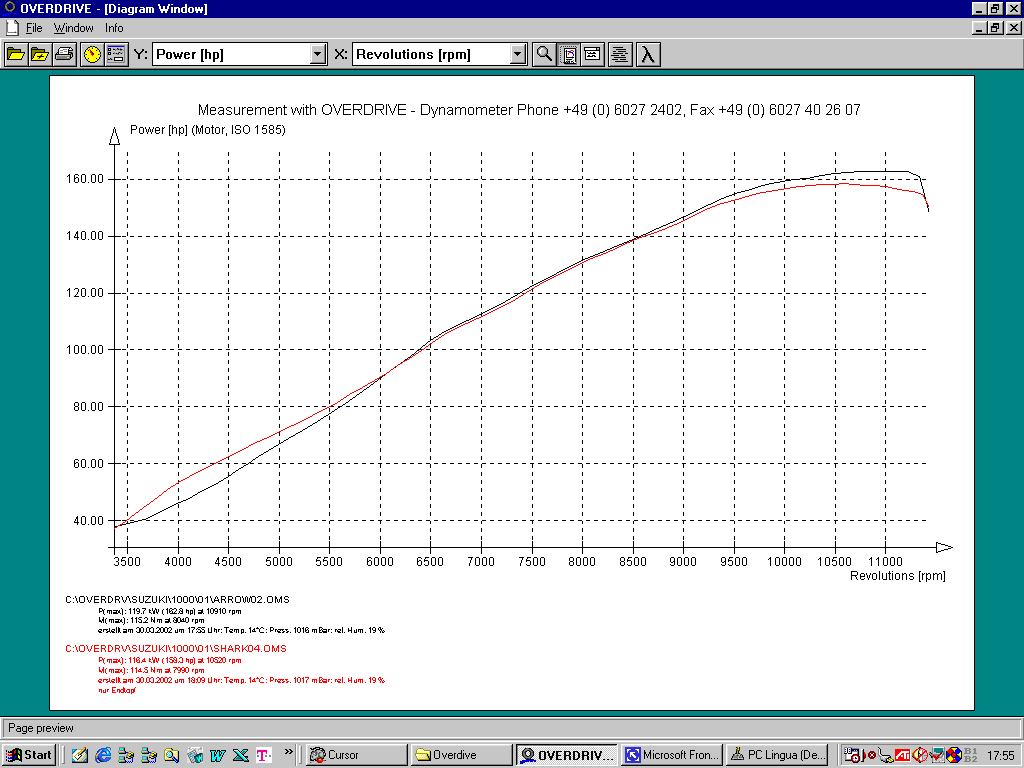Image resolution: width=1024 pixels, height=768 pixels.
Task: Launch Word from the quick launch W icon
Action: pos(217,755)
